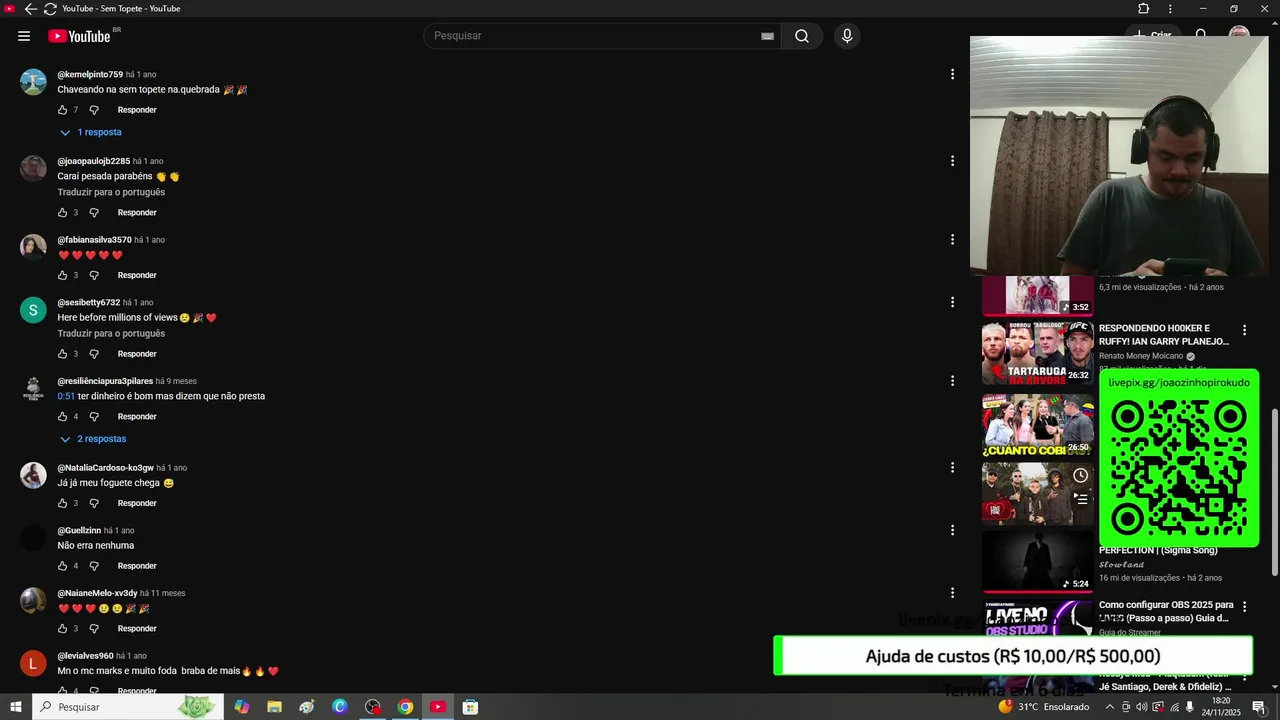Screen dimensions: 1280x720
Task: Click the magnifier search button
Action: pos(802,36)
